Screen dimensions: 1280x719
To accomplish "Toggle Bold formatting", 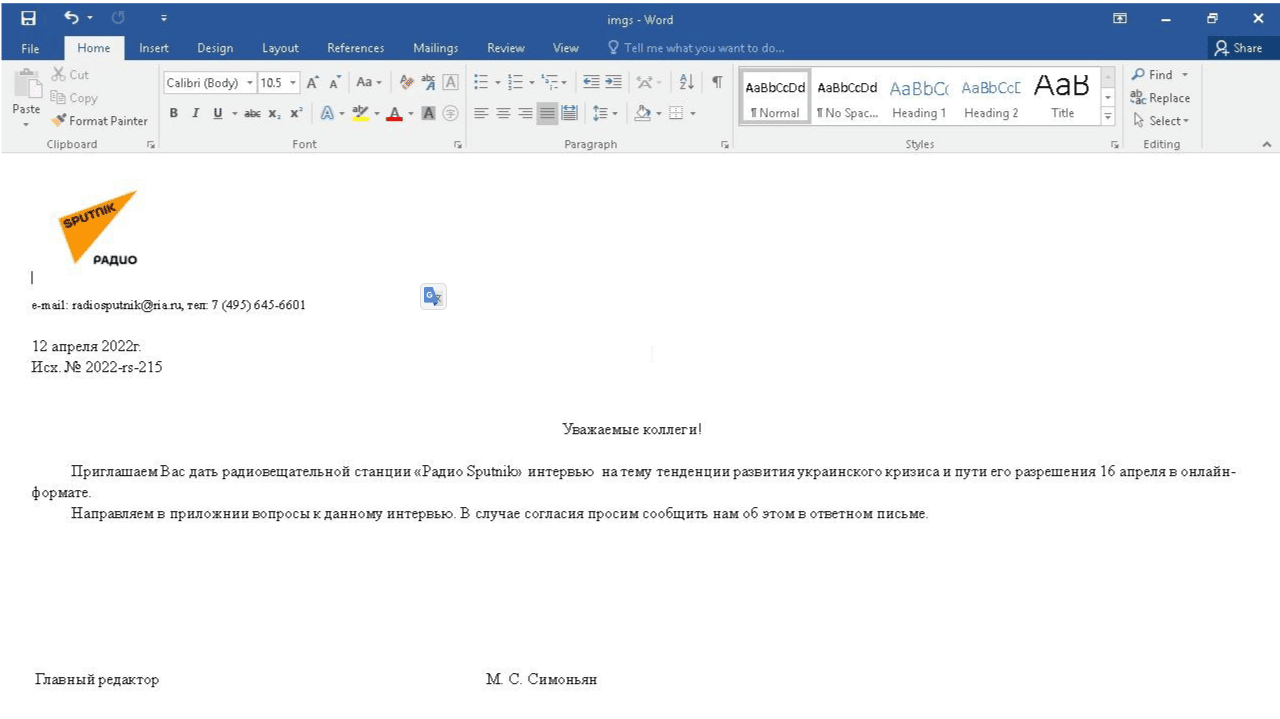I will pyautogui.click(x=174, y=113).
